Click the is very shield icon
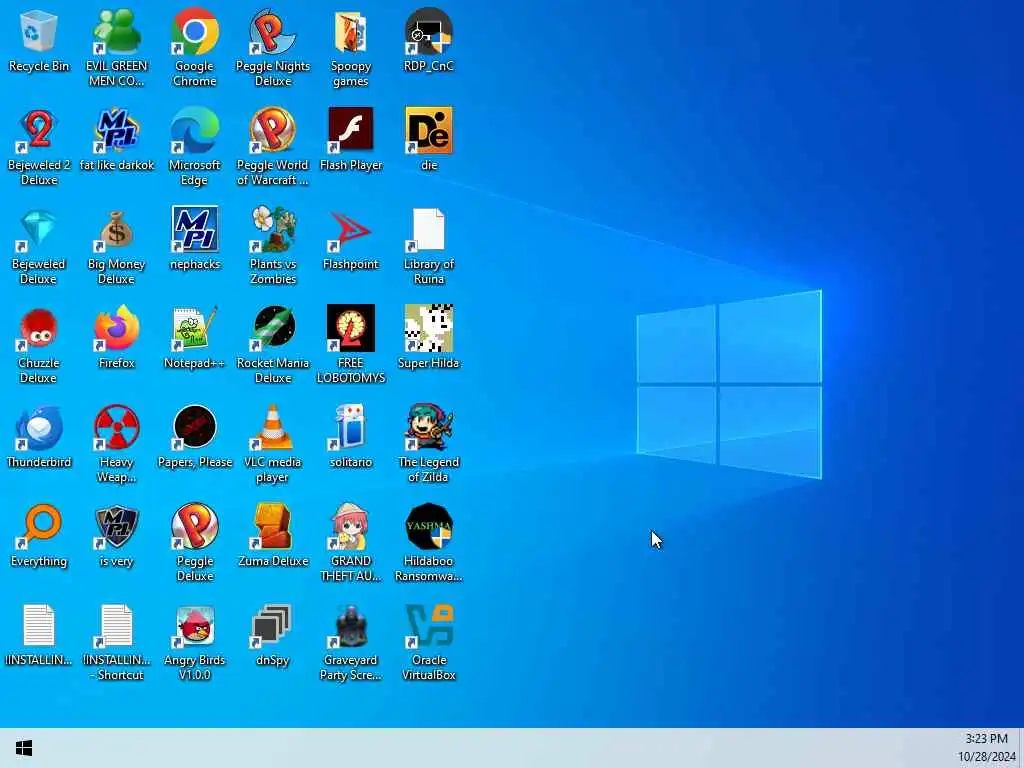Viewport: 1024px width, 768px height. pyautogui.click(x=116, y=526)
